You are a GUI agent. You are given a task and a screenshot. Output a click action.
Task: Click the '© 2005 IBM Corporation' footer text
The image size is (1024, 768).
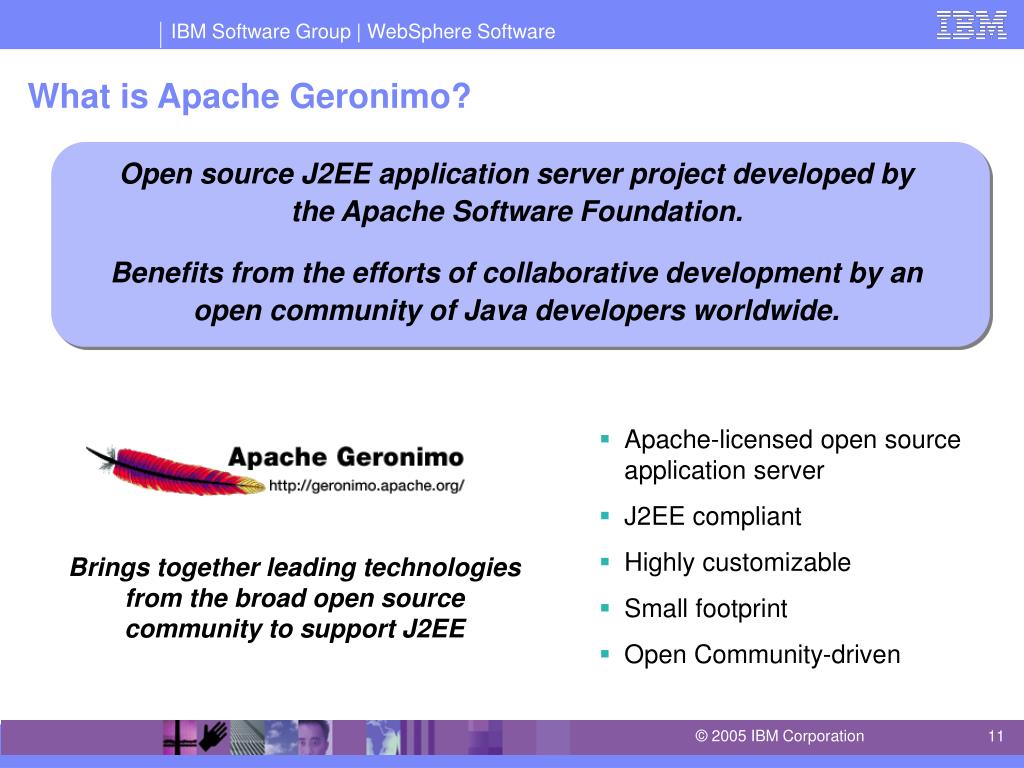(x=779, y=736)
